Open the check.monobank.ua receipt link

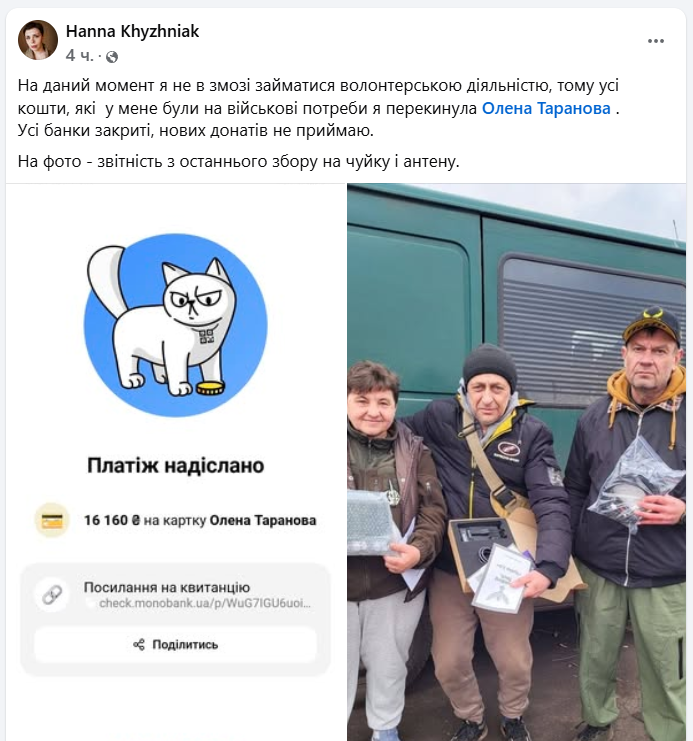(x=205, y=603)
